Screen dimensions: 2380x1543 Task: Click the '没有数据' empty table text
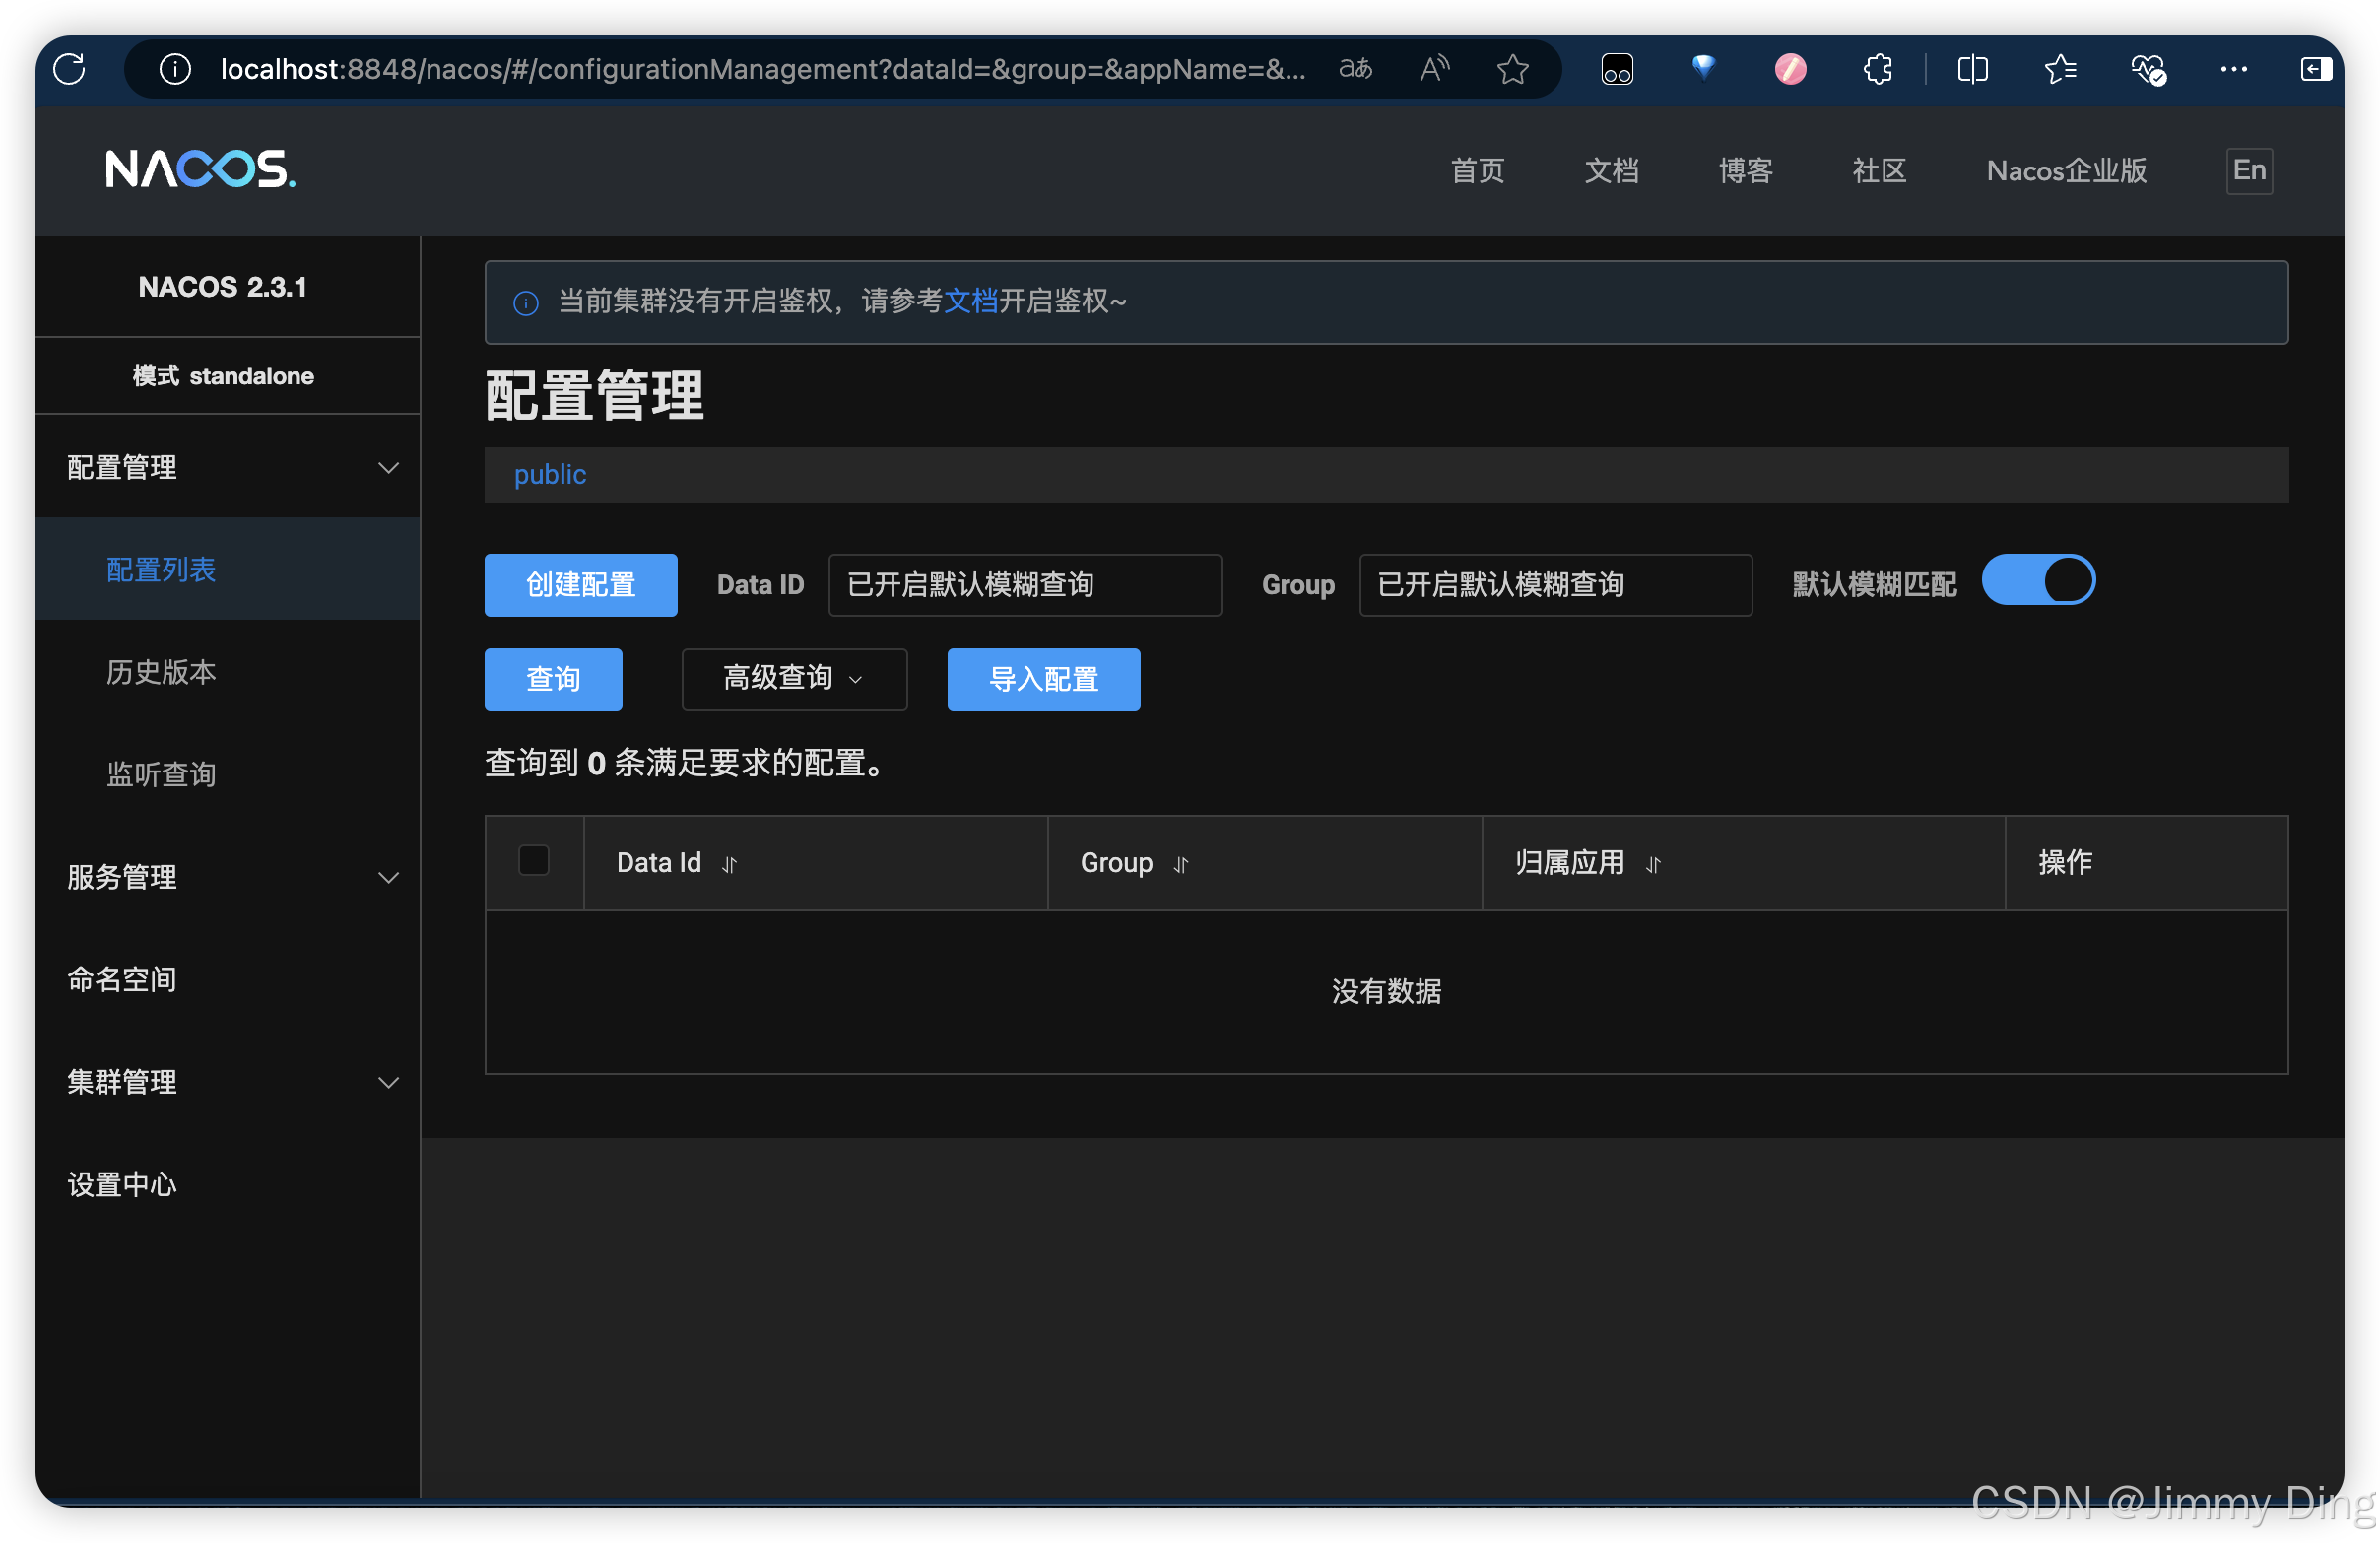point(1387,992)
